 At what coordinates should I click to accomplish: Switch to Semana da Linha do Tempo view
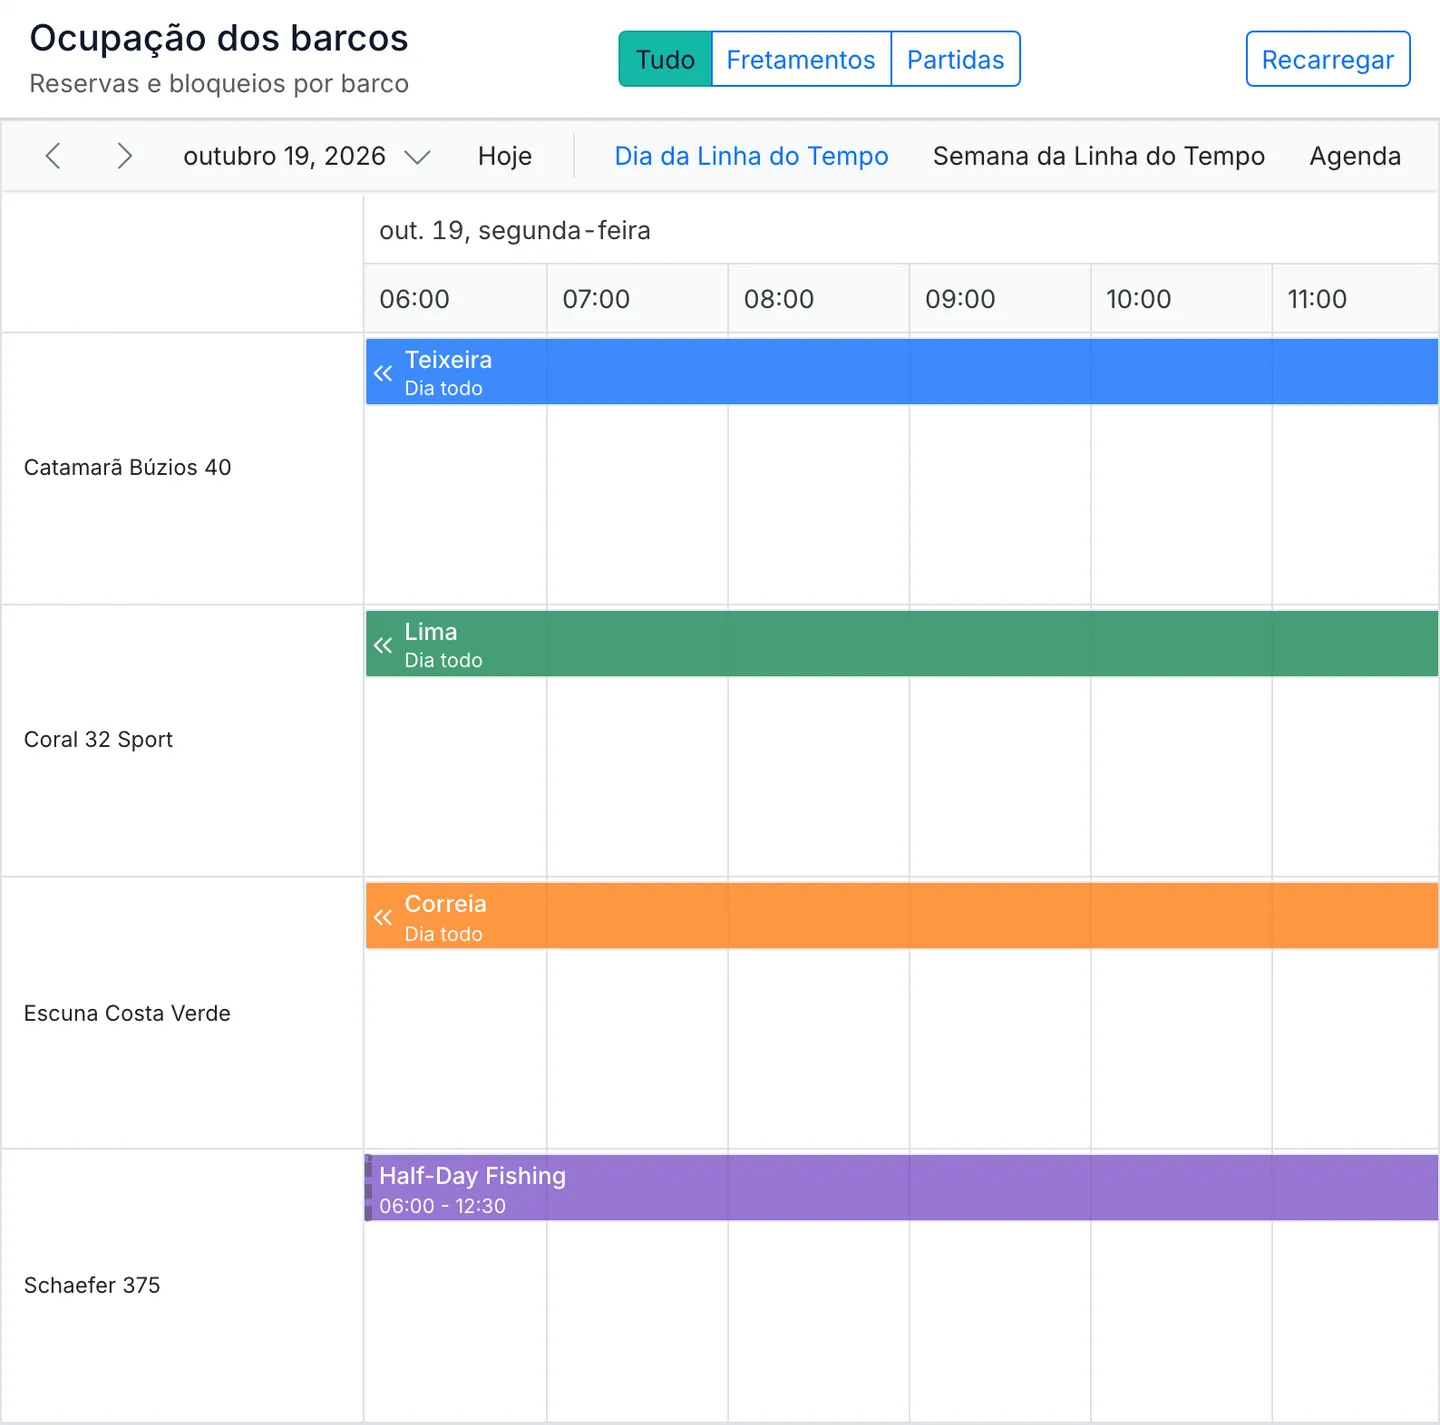click(x=1099, y=156)
